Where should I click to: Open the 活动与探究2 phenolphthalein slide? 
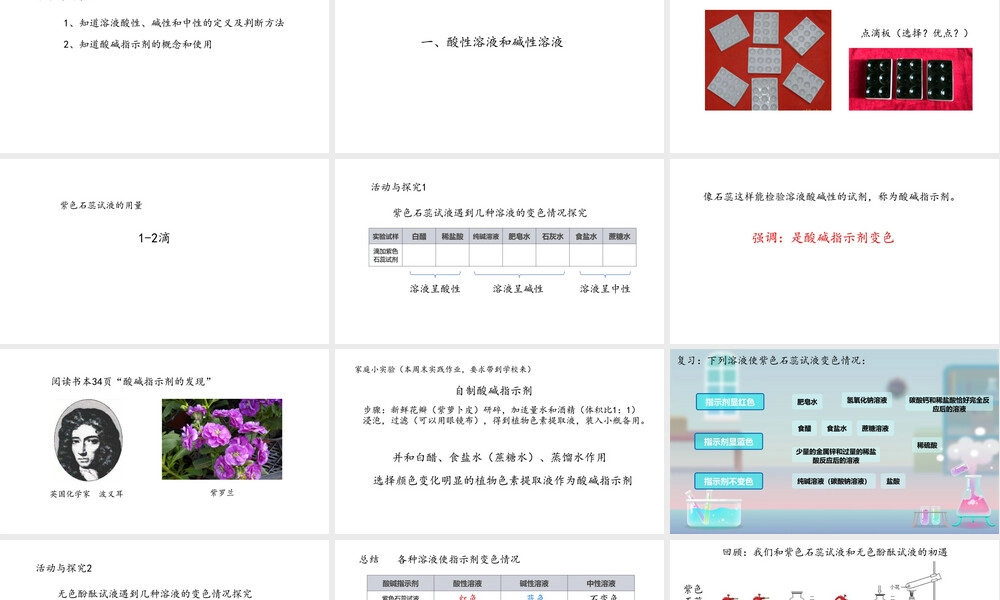click(165, 570)
